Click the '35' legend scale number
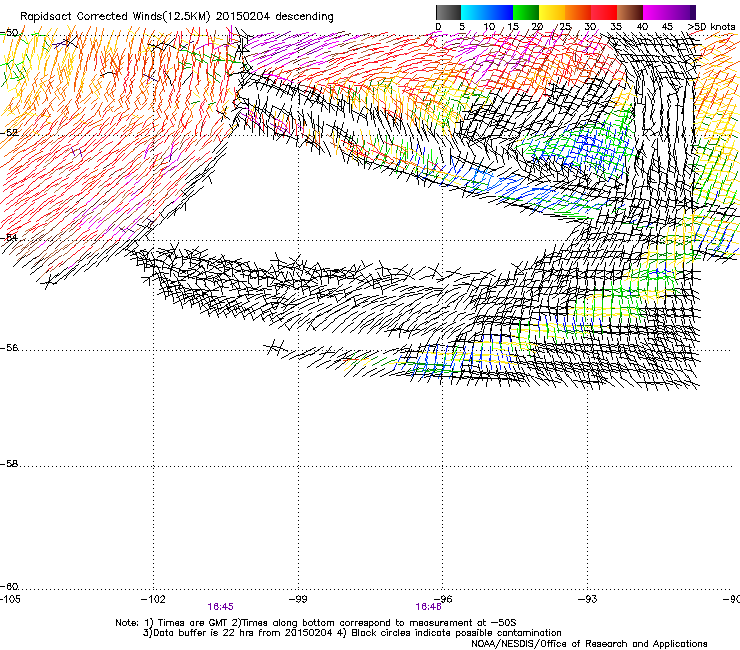The image size is (740, 650). point(616,27)
